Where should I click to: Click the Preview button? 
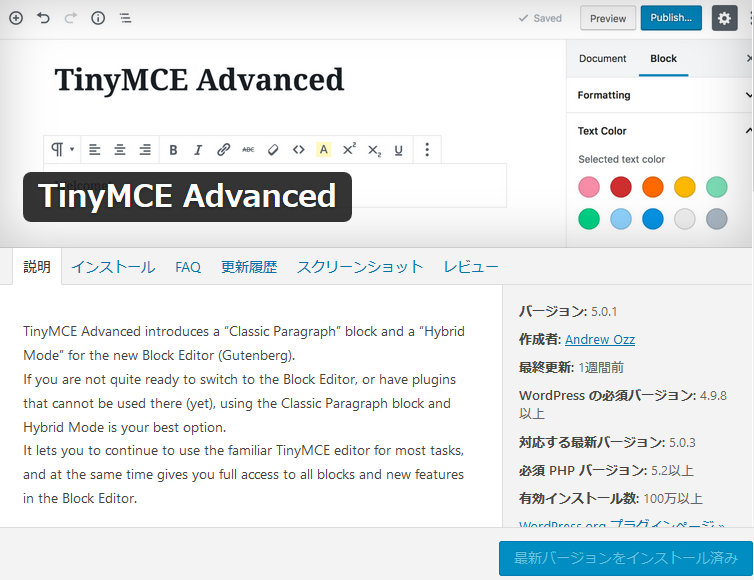[x=608, y=18]
